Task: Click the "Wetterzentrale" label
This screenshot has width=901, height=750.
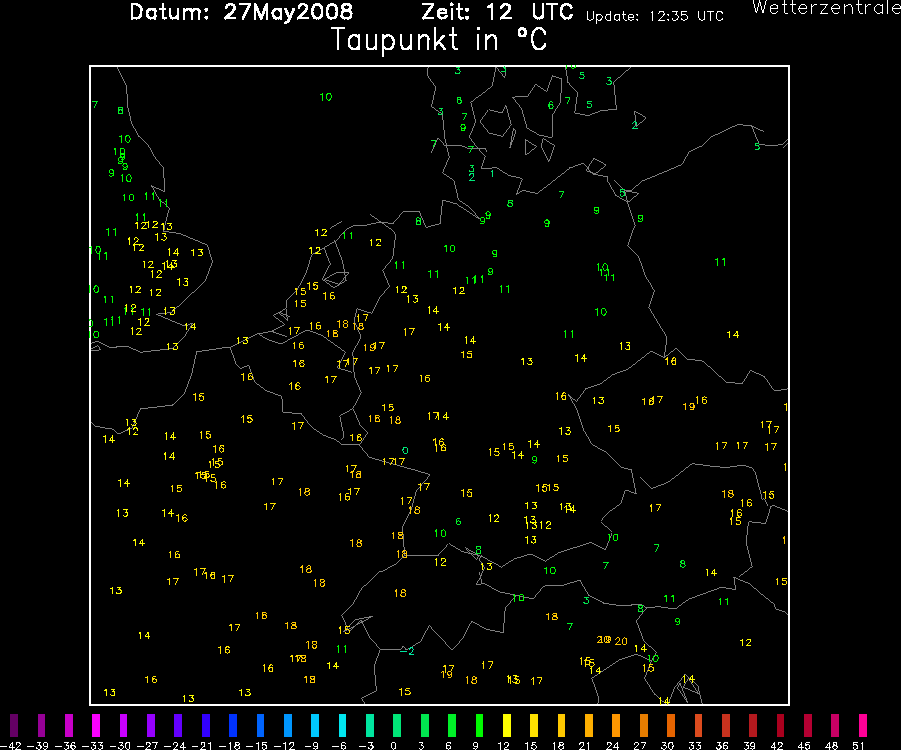Action: point(826,8)
